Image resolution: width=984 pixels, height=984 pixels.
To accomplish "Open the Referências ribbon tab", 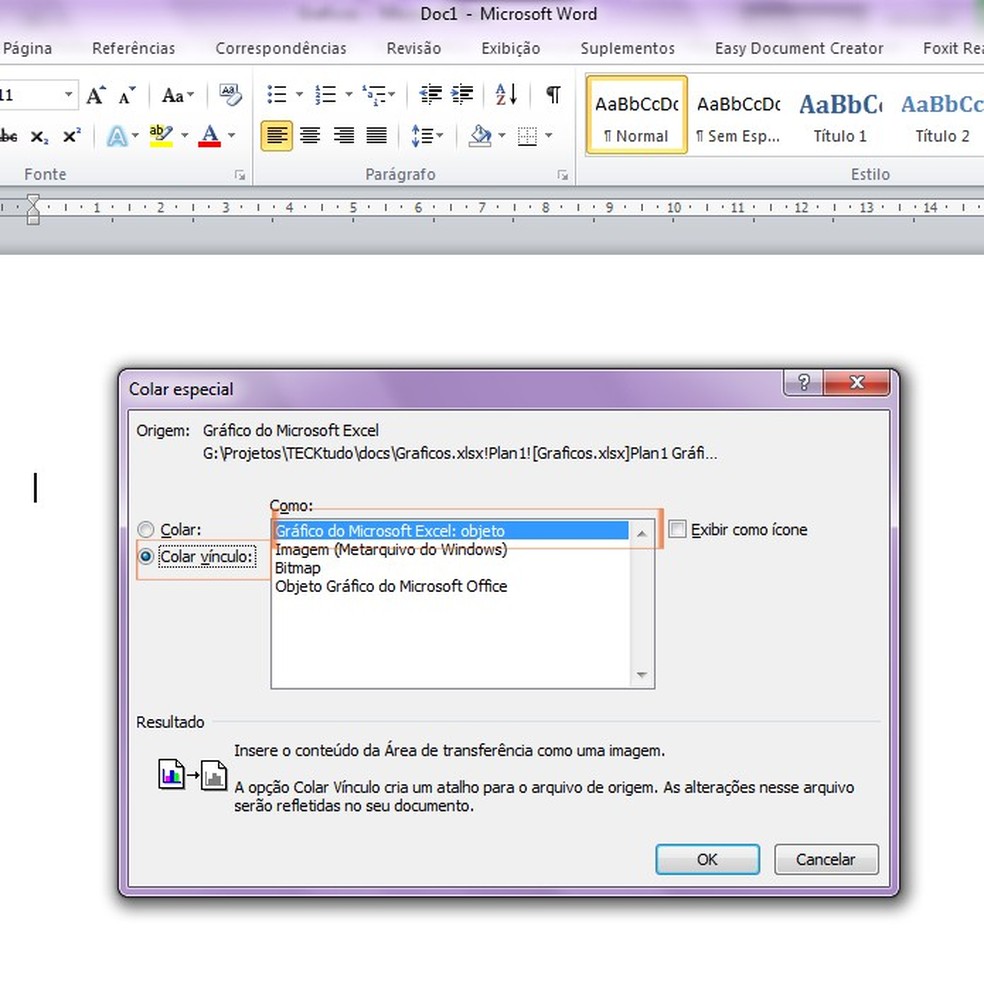I will coord(133,48).
